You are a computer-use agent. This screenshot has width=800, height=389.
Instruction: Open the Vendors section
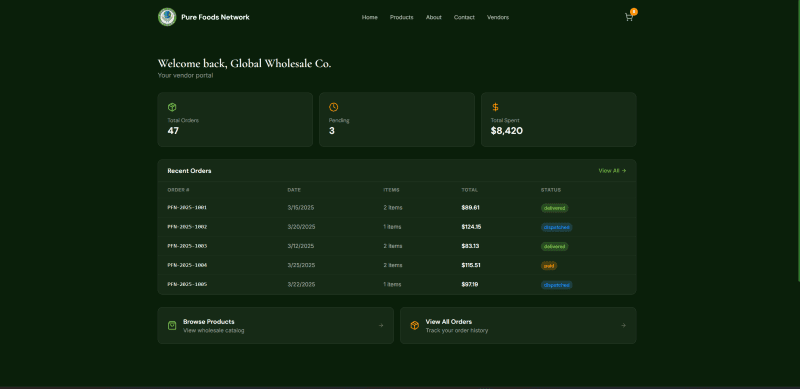[498, 17]
